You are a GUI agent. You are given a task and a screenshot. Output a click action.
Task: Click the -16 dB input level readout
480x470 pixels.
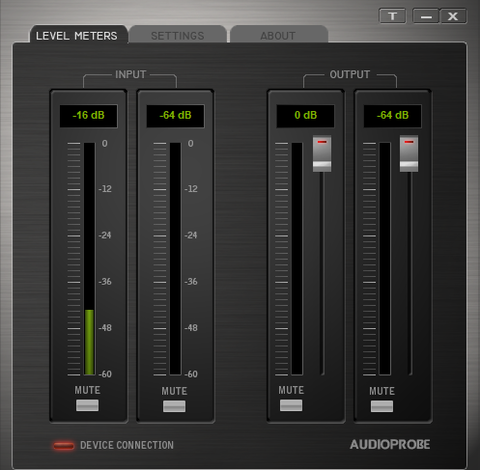click(89, 116)
